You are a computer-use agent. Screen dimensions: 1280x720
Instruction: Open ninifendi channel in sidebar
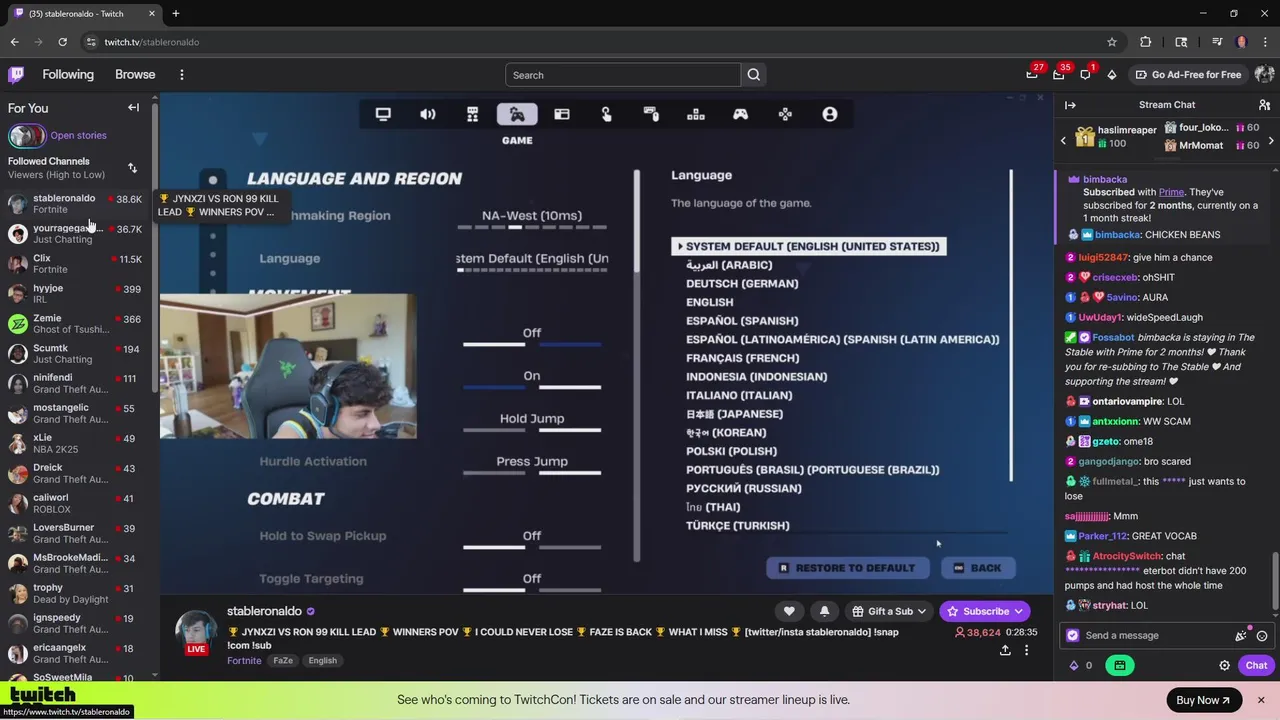(x=76, y=384)
